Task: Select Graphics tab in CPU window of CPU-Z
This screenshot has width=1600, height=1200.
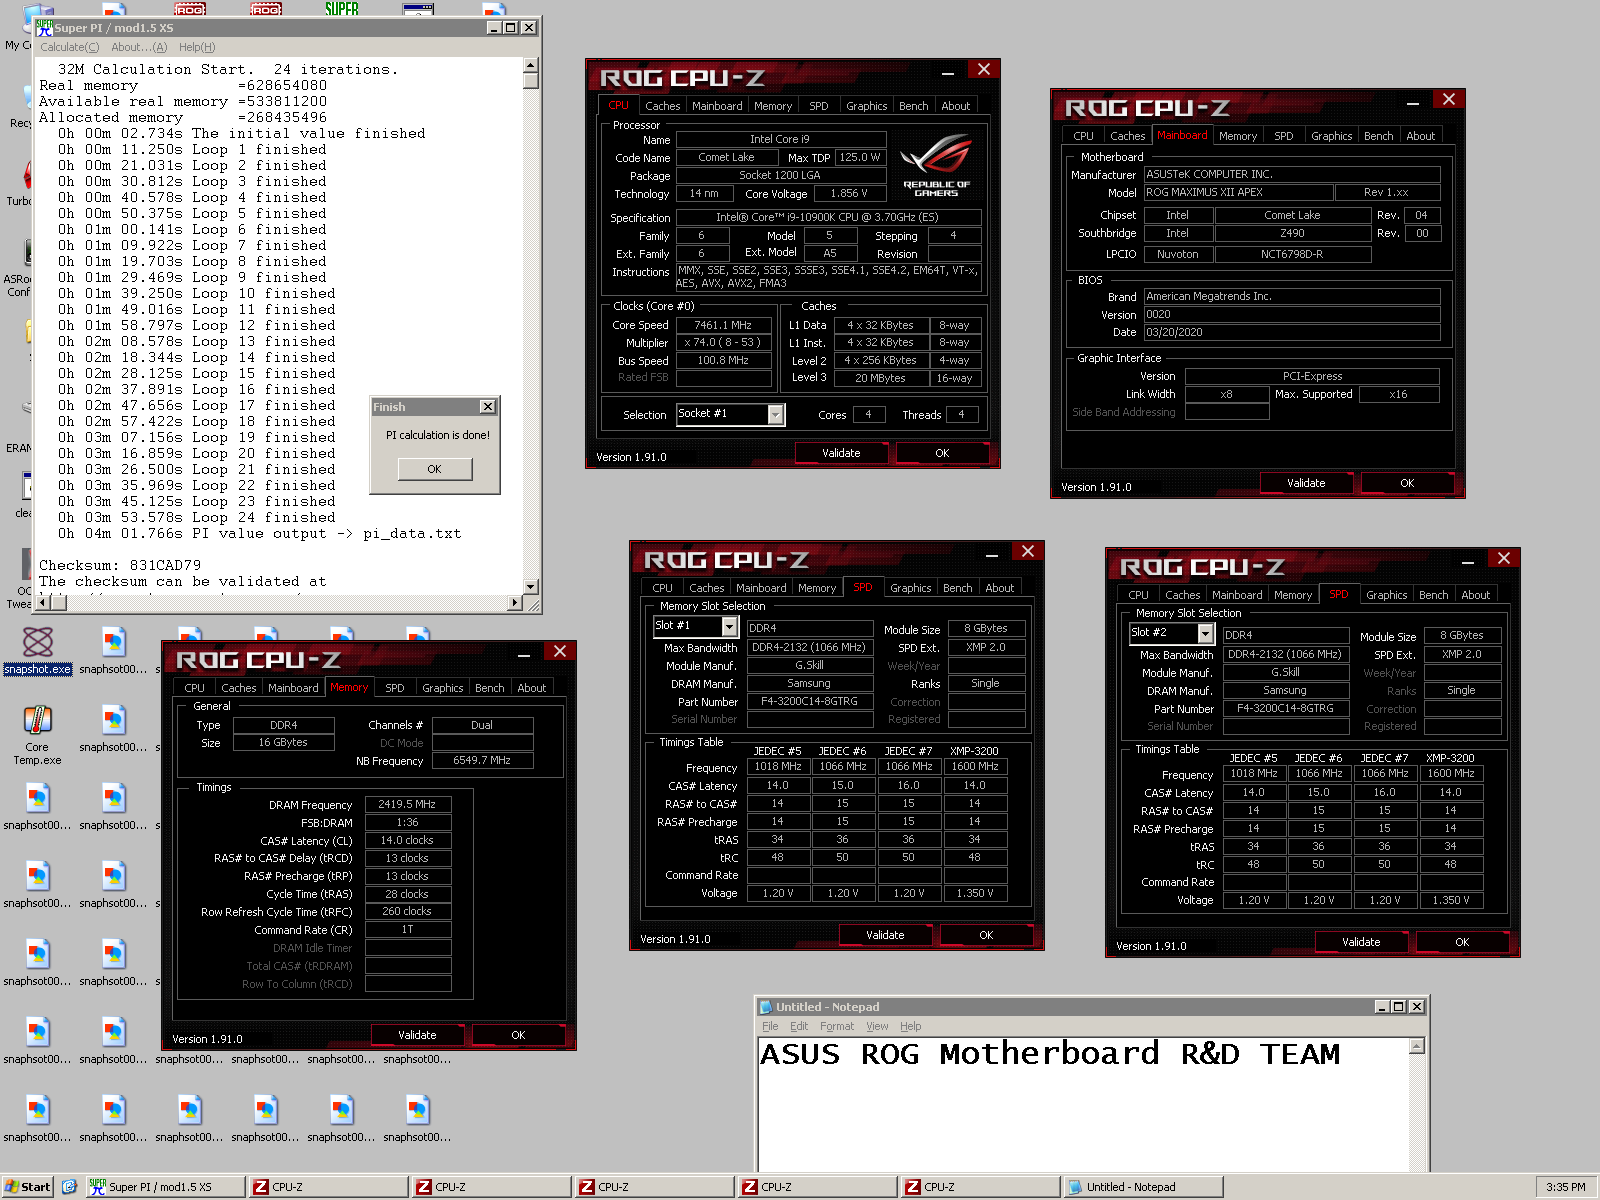Action: (x=866, y=106)
